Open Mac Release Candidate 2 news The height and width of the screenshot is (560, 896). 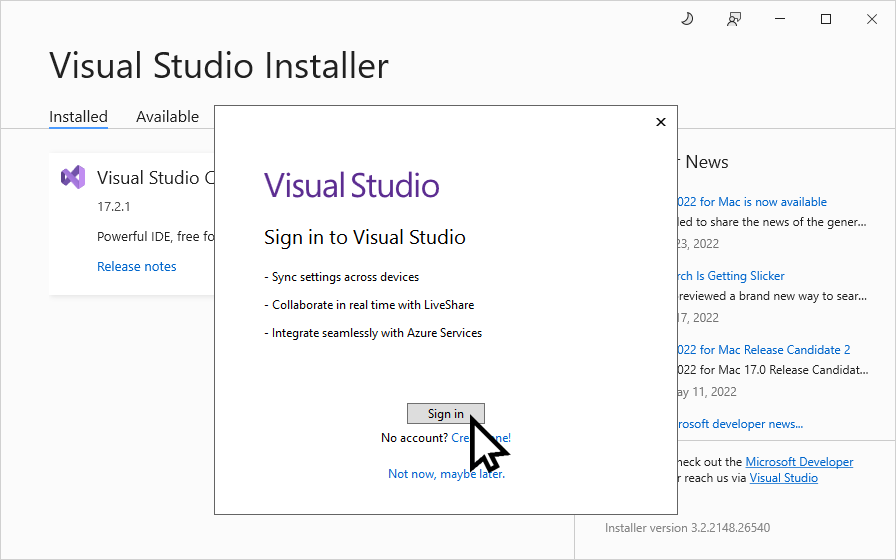(764, 350)
